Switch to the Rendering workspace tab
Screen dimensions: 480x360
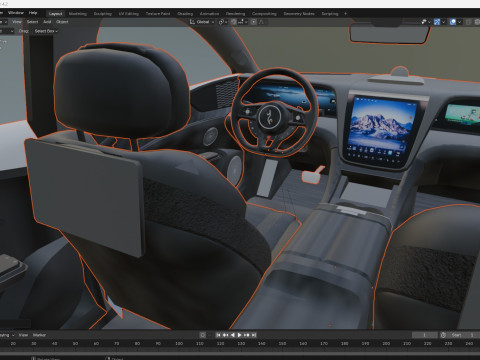235,14
